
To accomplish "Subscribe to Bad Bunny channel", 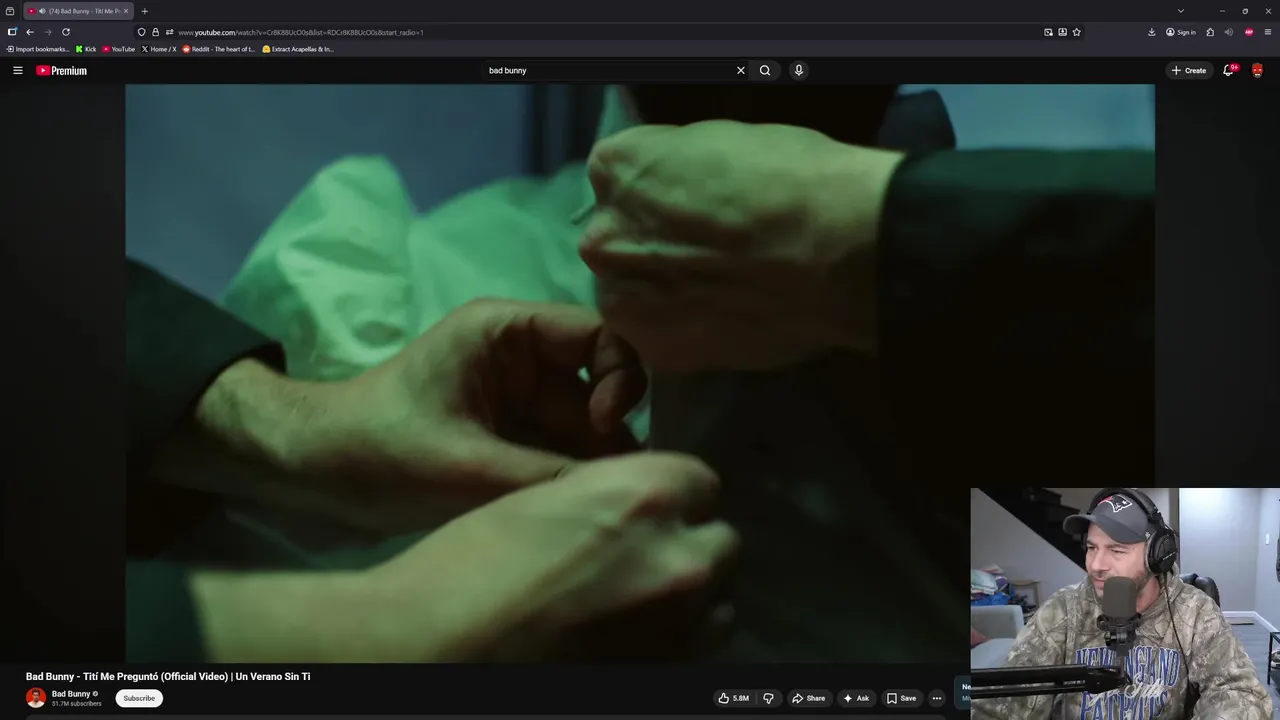I will tap(139, 698).
